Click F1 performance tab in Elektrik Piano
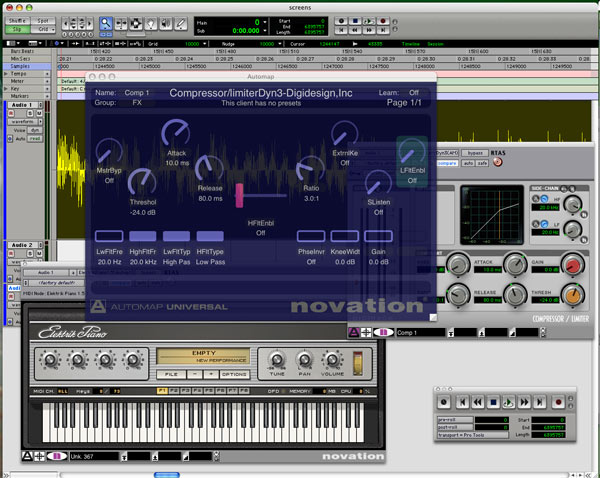Viewport: 600px width, 478px height. (162, 391)
